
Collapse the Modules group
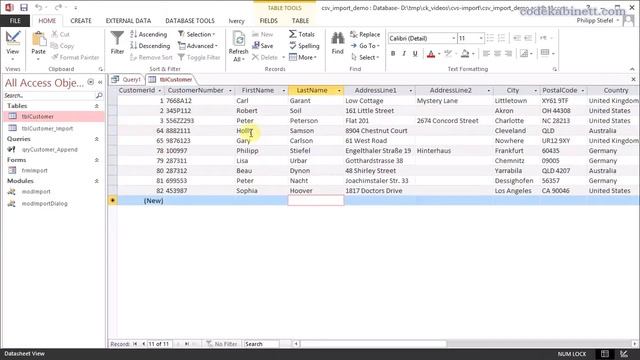click(x=97, y=181)
